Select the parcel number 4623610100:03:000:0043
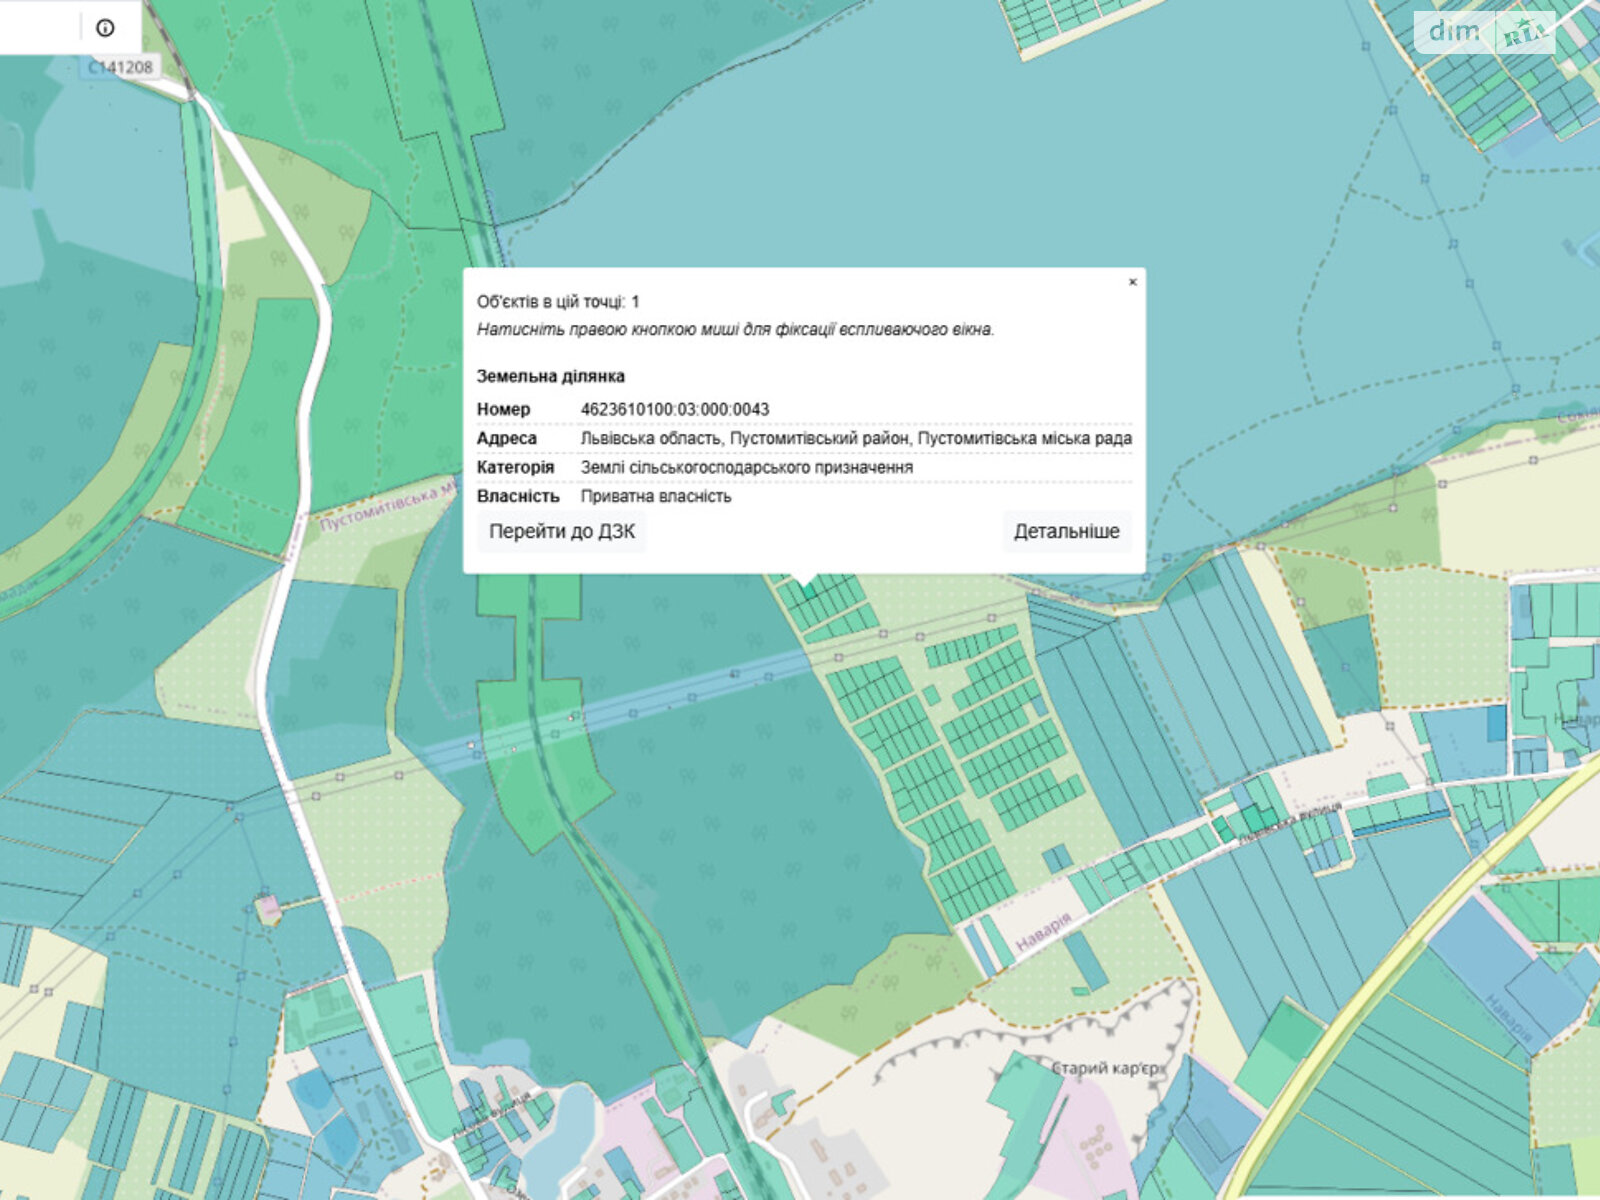1600x1200 pixels. [675, 409]
